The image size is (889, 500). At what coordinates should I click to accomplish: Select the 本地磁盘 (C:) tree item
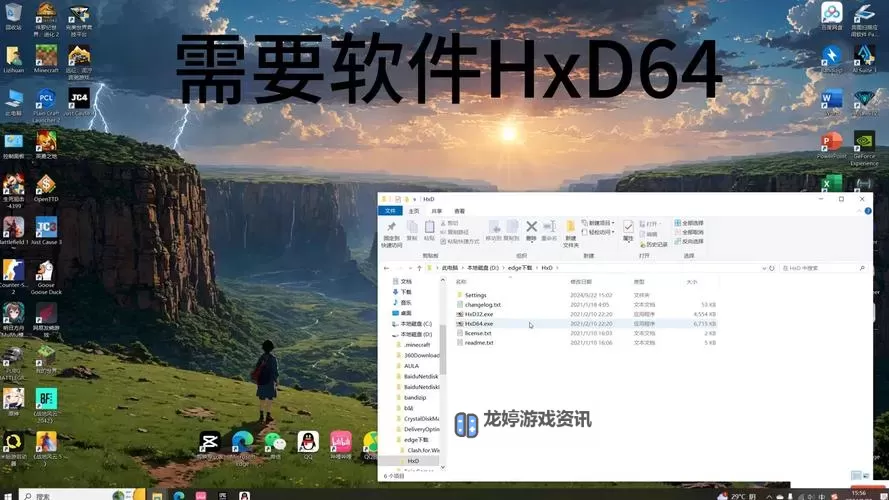pos(415,324)
